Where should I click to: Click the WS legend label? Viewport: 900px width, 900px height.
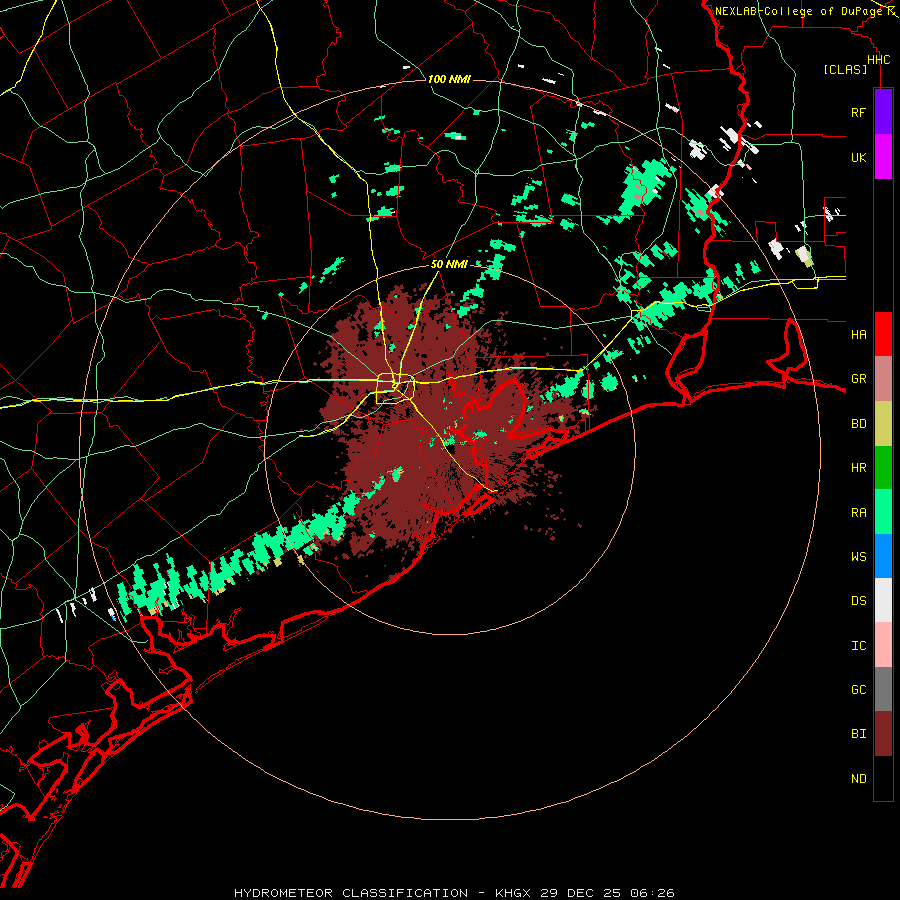coord(859,556)
